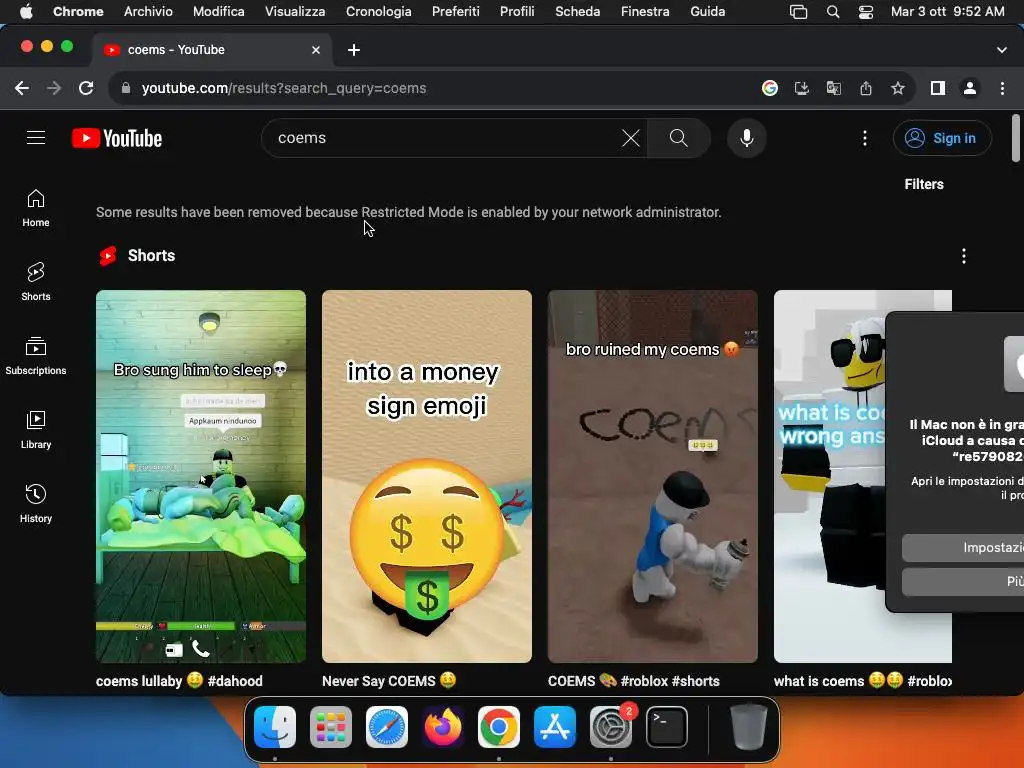Close the coems - YouTube tab
The height and width of the screenshot is (768, 1024).
point(315,50)
